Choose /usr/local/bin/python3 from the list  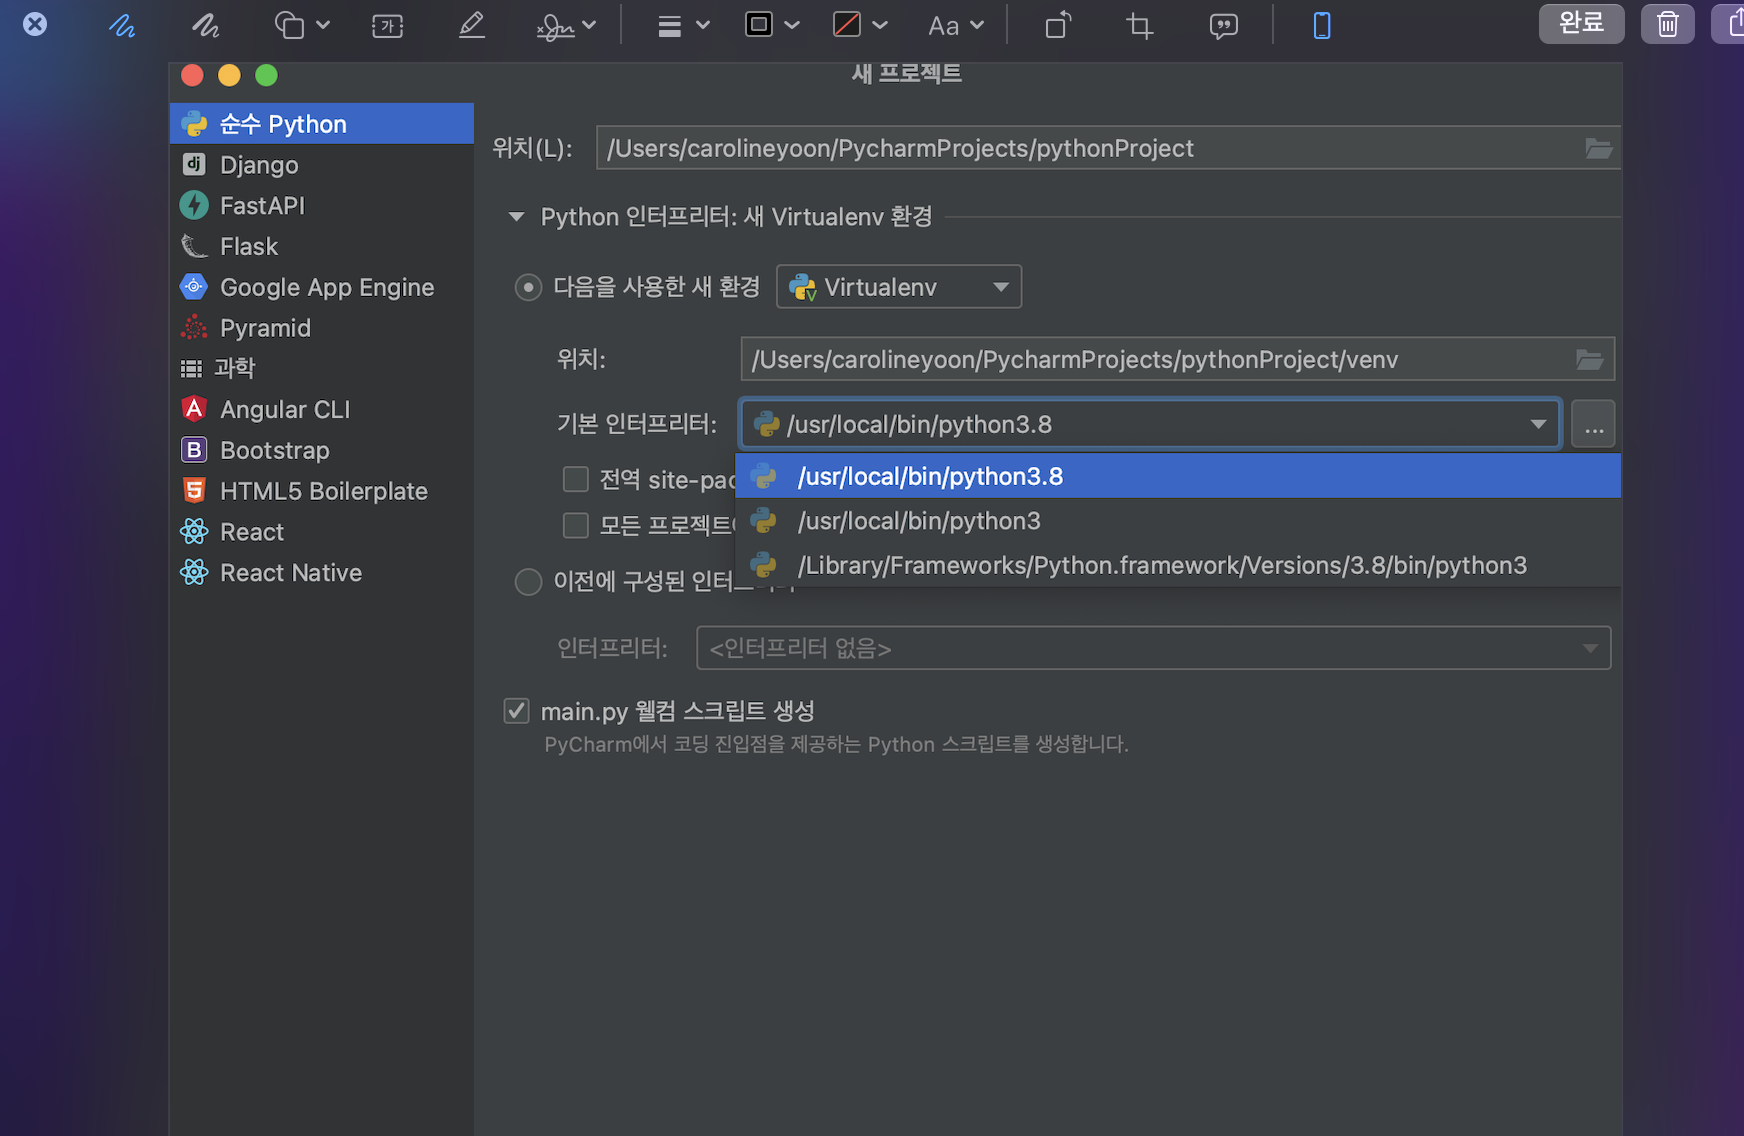click(1178, 521)
